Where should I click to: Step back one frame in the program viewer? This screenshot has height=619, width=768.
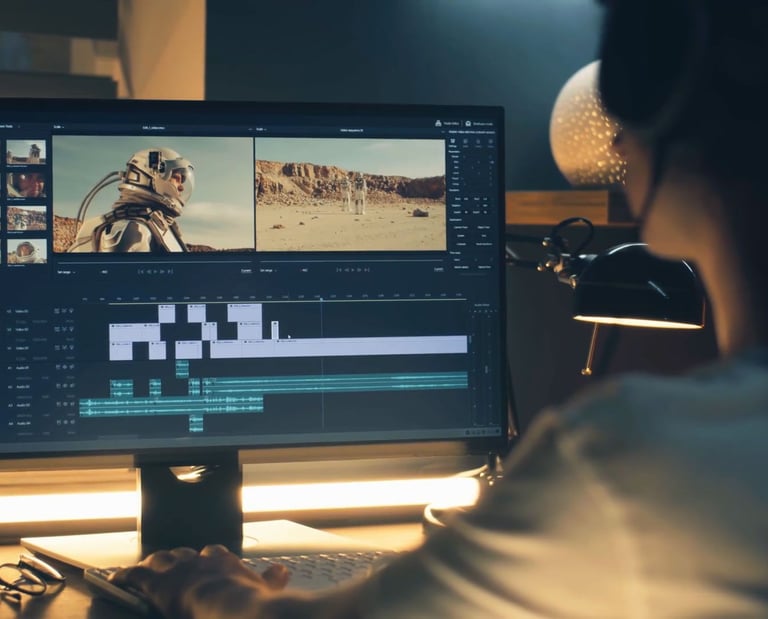click(x=346, y=270)
